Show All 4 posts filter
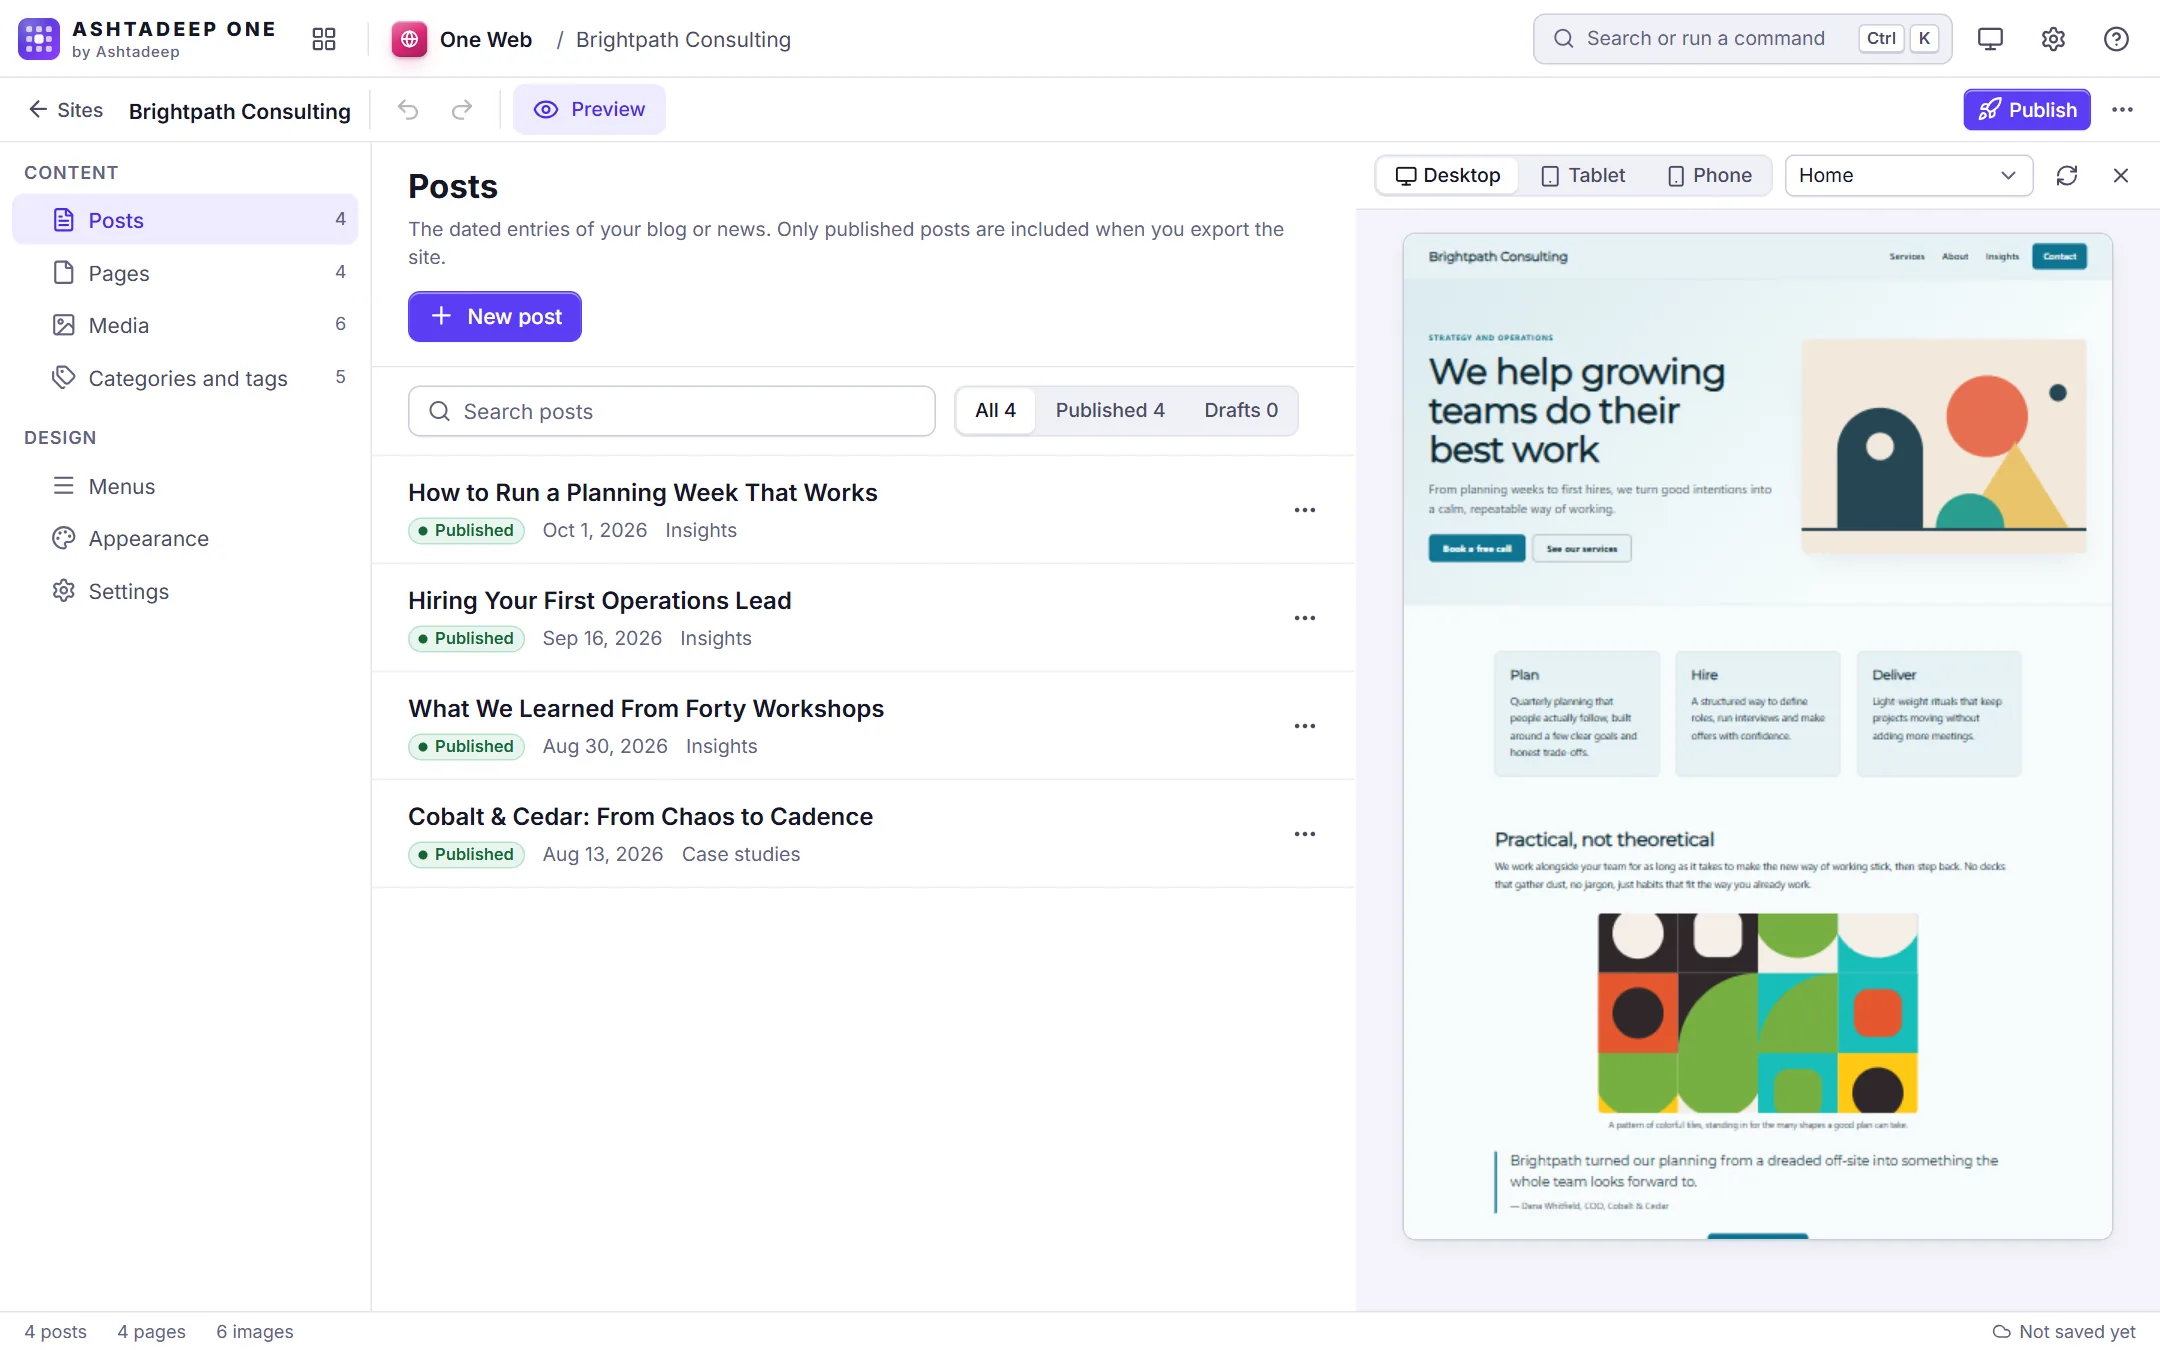 coord(995,411)
